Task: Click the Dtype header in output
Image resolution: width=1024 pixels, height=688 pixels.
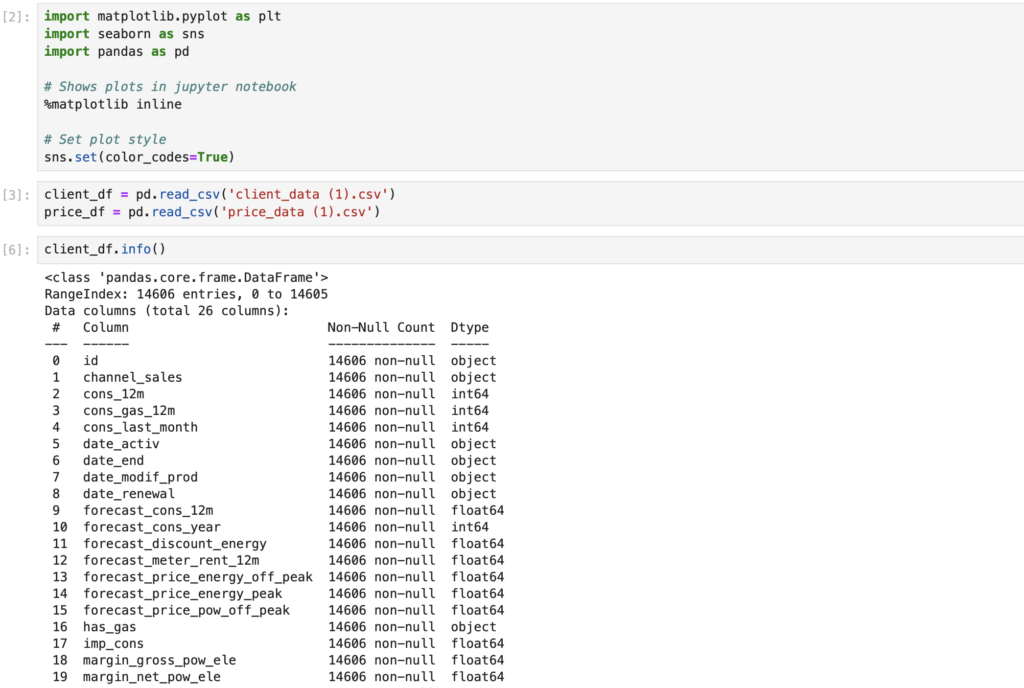Action: tap(469, 327)
